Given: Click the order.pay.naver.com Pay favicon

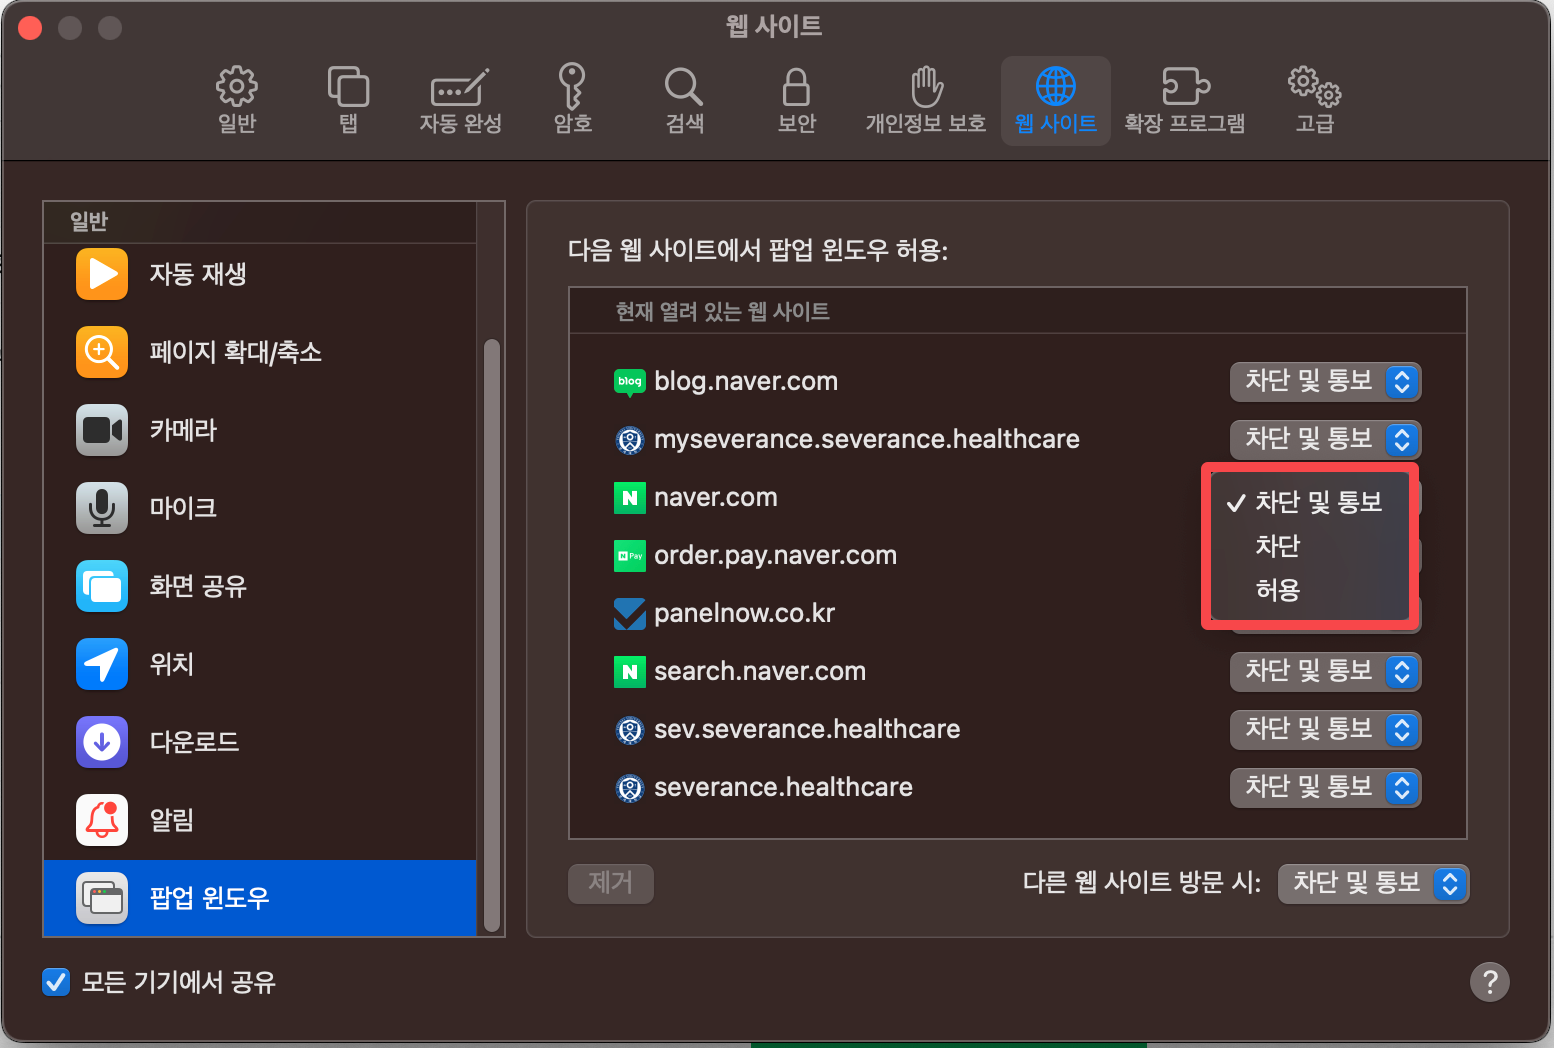Looking at the screenshot, I should point(630,556).
